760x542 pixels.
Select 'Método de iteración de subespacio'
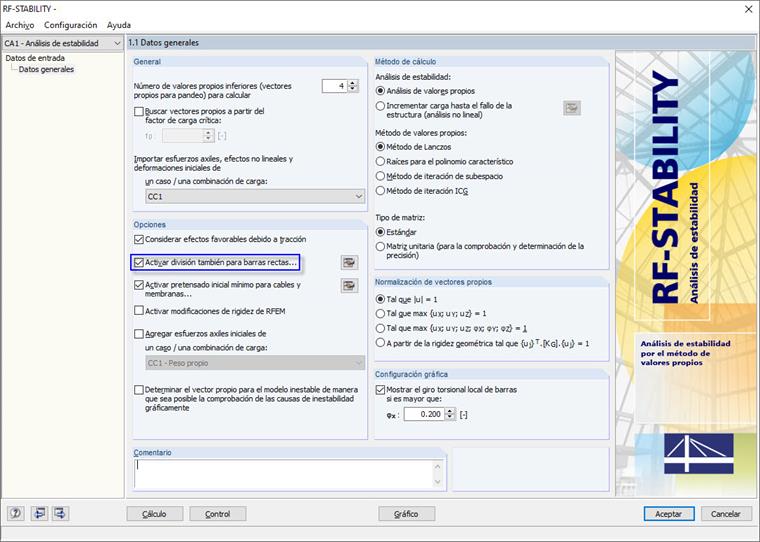(380, 176)
